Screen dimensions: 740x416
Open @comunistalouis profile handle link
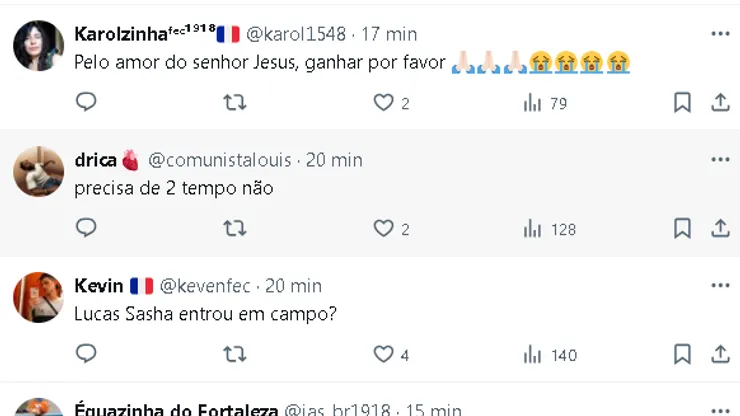click(x=222, y=160)
